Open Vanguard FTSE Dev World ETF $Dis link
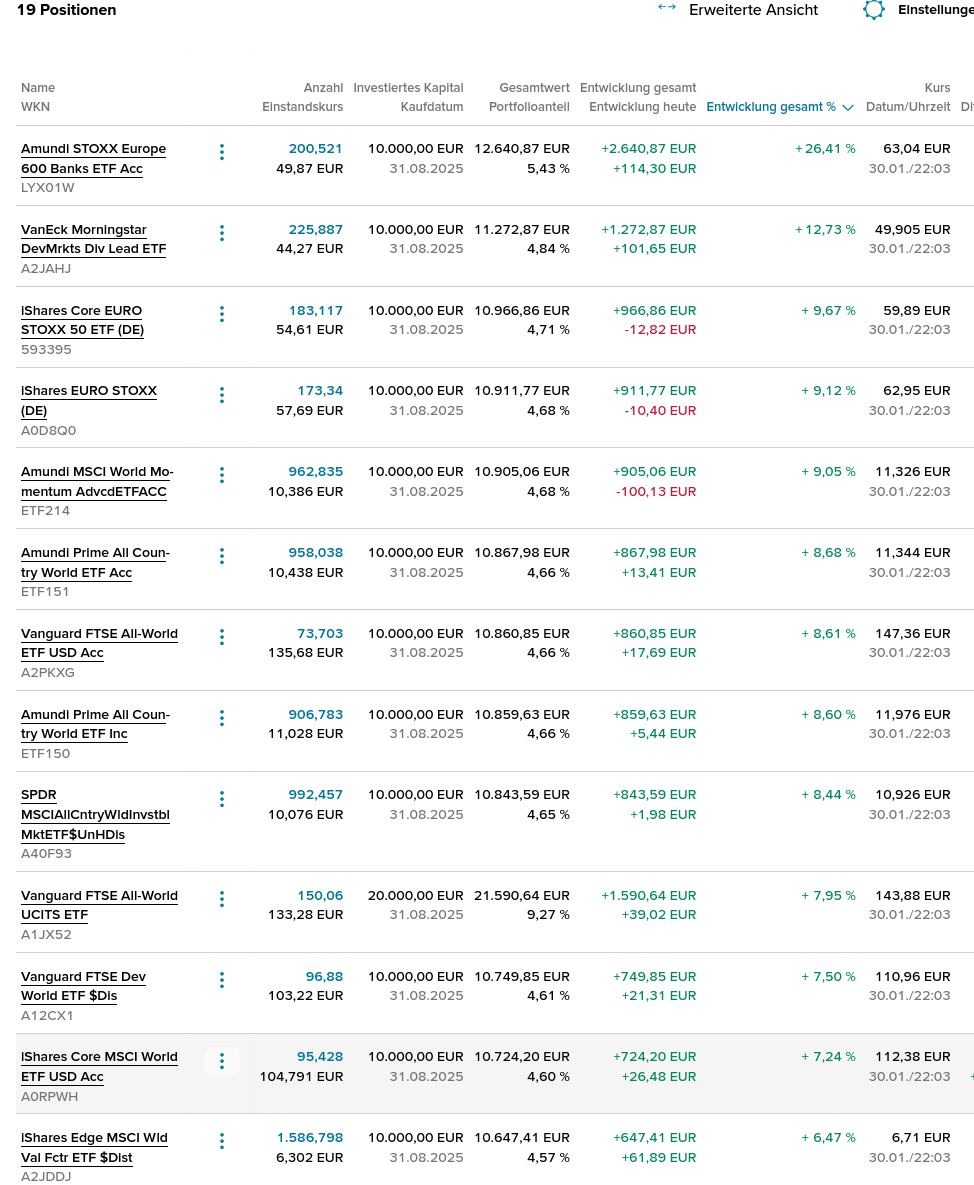Viewport: 974px width, 1185px height. pyautogui.click(x=83, y=986)
